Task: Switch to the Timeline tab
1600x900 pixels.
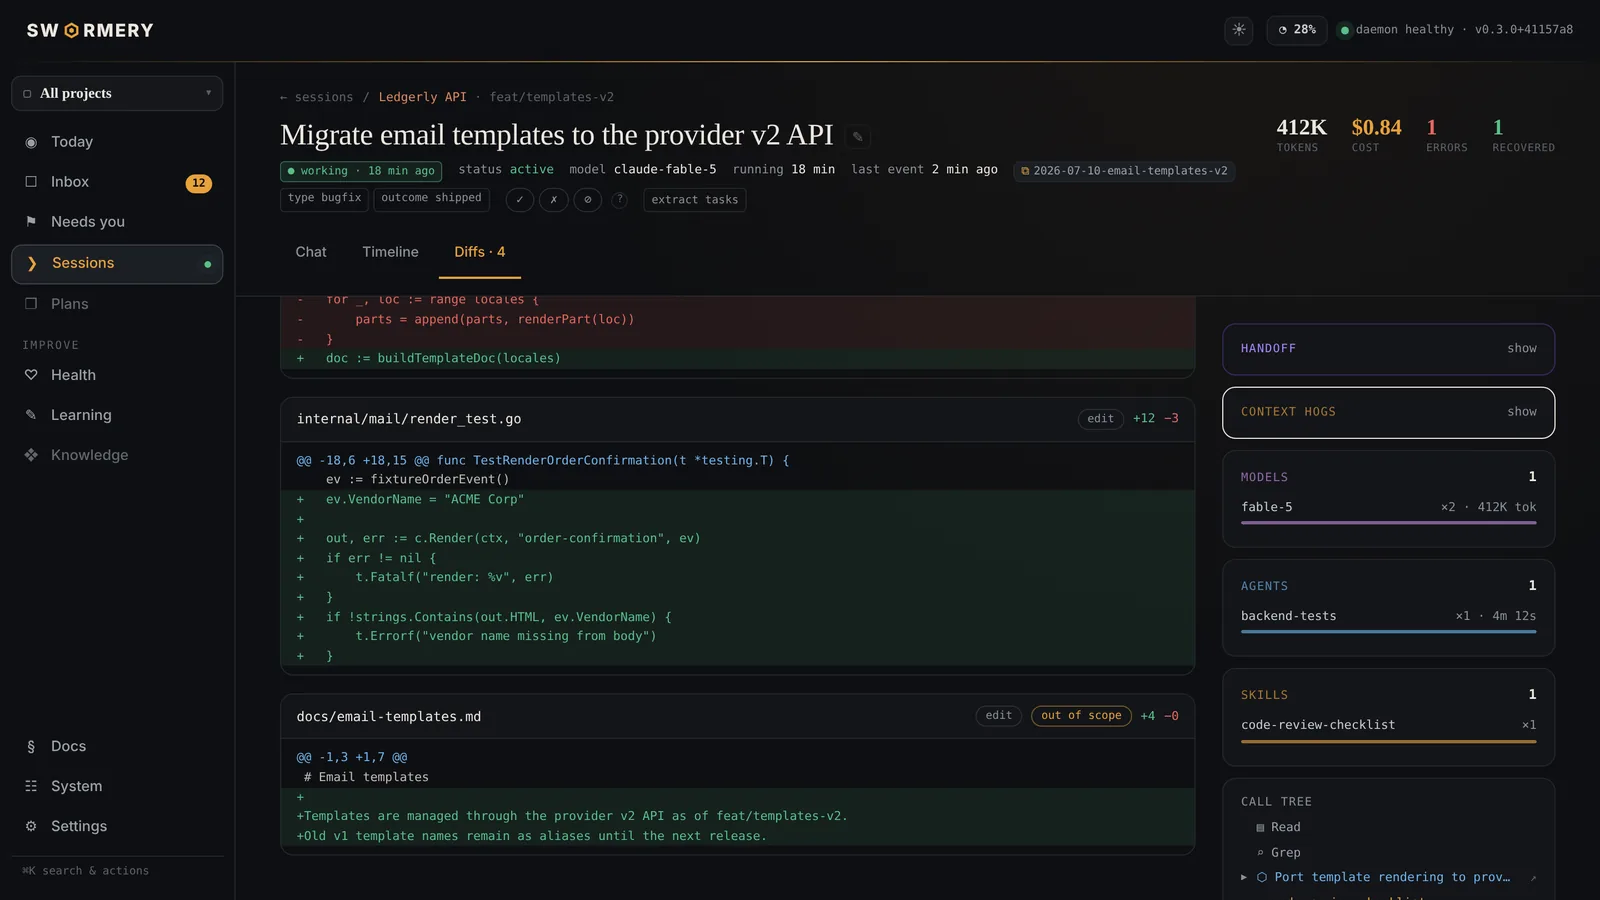Action: [390, 252]
